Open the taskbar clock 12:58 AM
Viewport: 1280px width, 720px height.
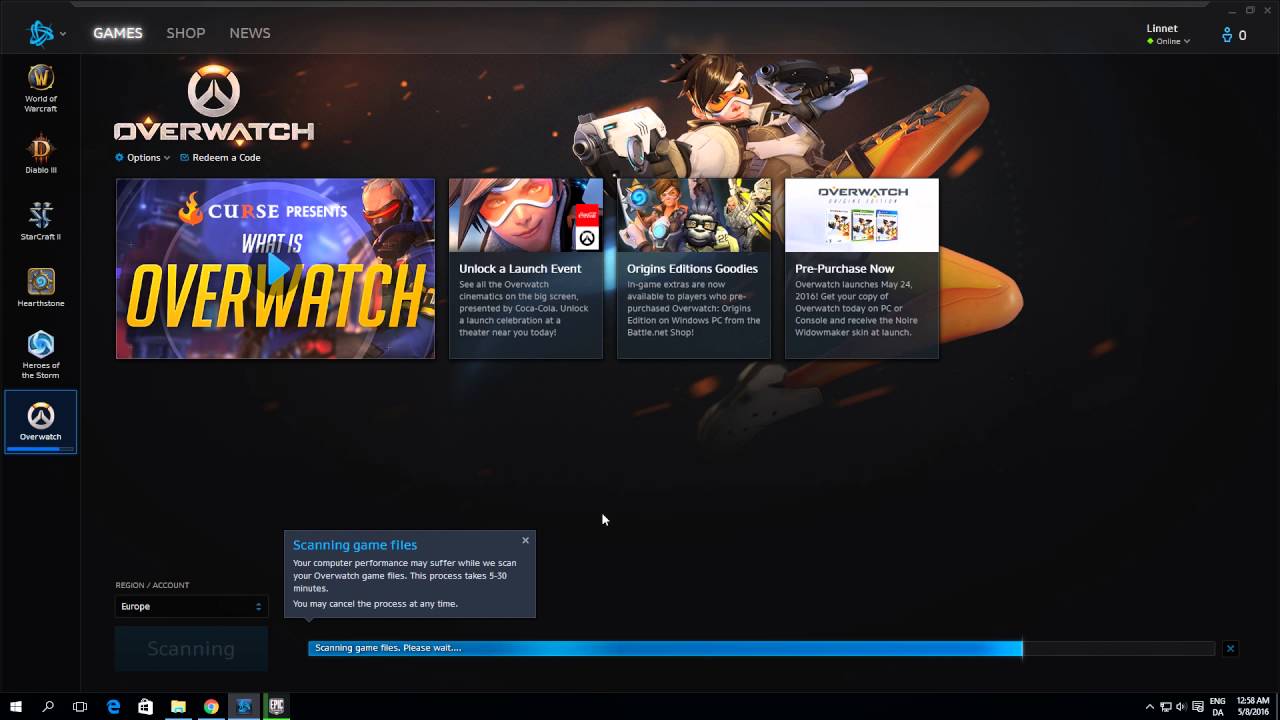pos(1253,706)
